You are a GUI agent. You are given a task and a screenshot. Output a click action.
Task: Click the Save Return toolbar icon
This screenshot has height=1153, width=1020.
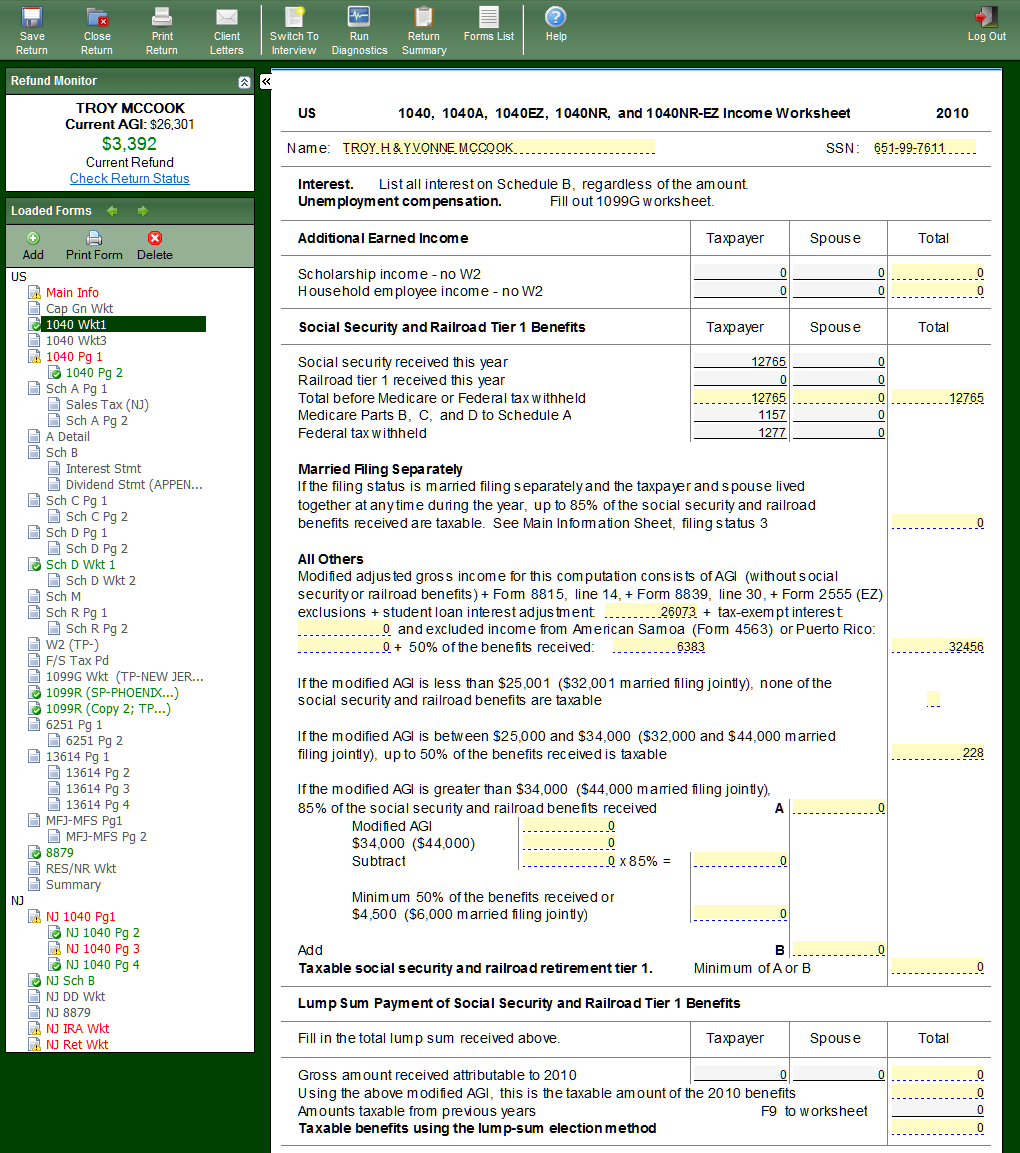32,29
